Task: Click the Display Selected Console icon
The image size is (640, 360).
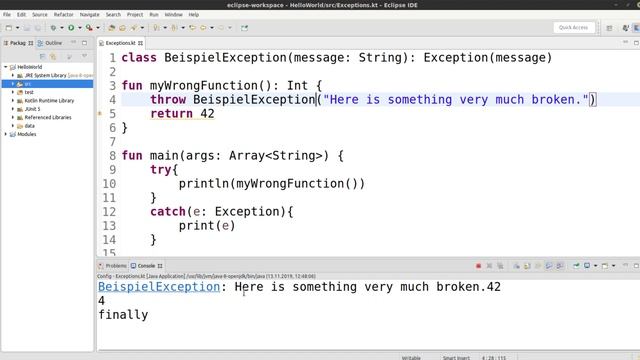Action: [587, 266]
